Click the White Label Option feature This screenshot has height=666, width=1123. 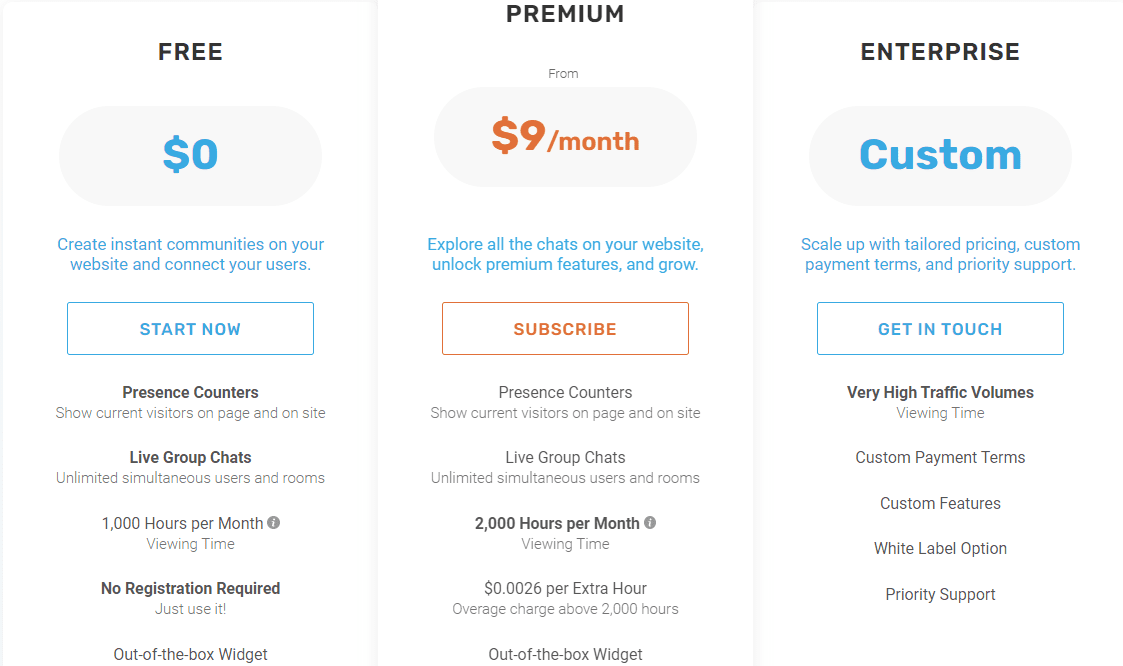coord(940,549)
